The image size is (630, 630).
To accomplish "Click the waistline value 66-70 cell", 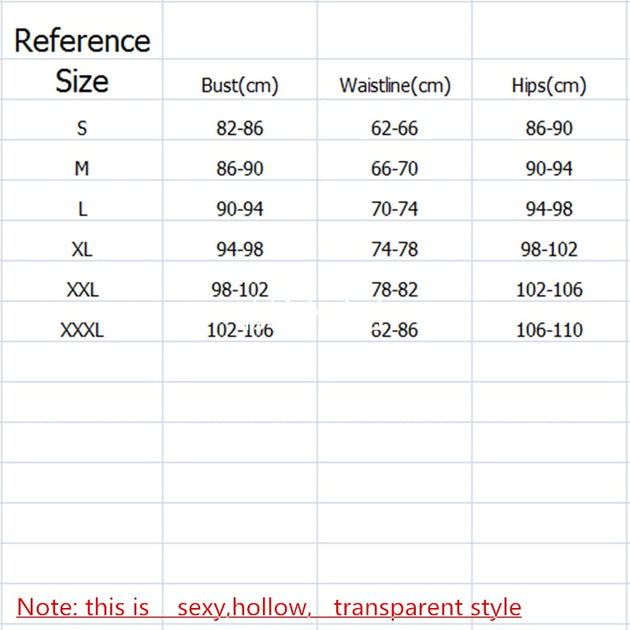I will 395,169.
